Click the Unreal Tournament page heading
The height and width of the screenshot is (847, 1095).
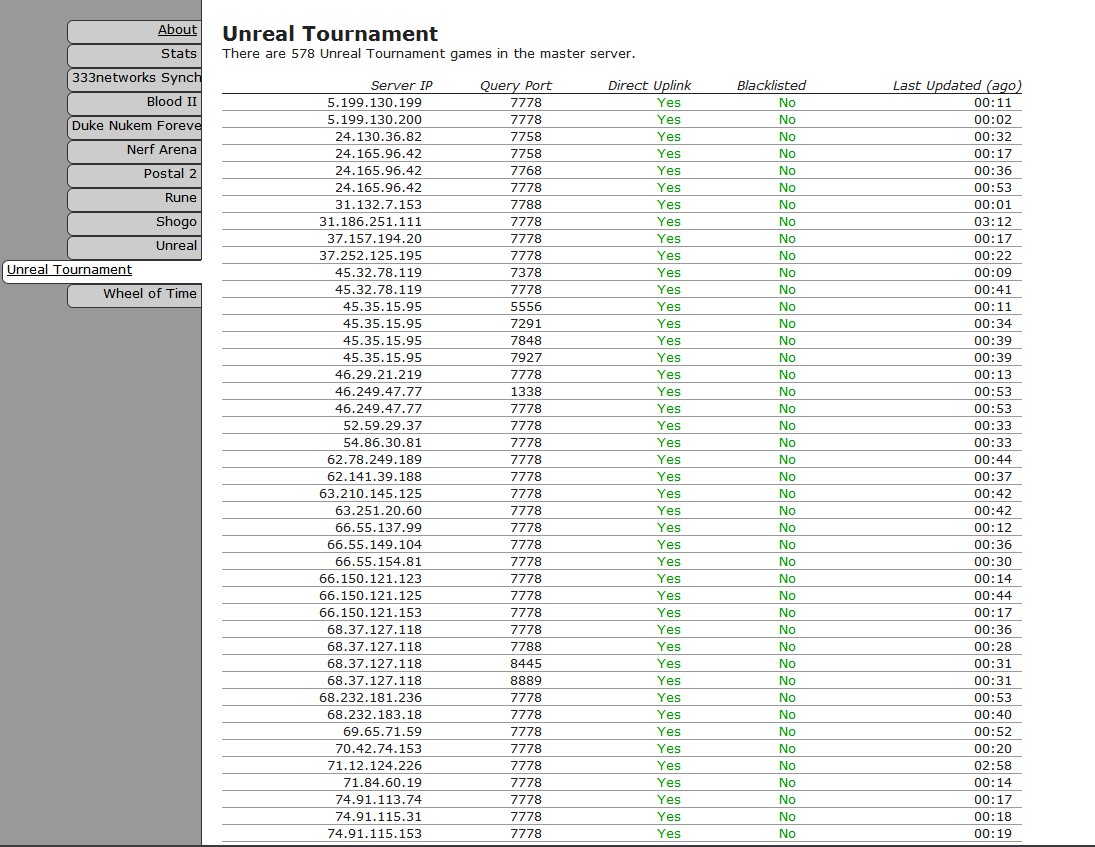point(330,34)
